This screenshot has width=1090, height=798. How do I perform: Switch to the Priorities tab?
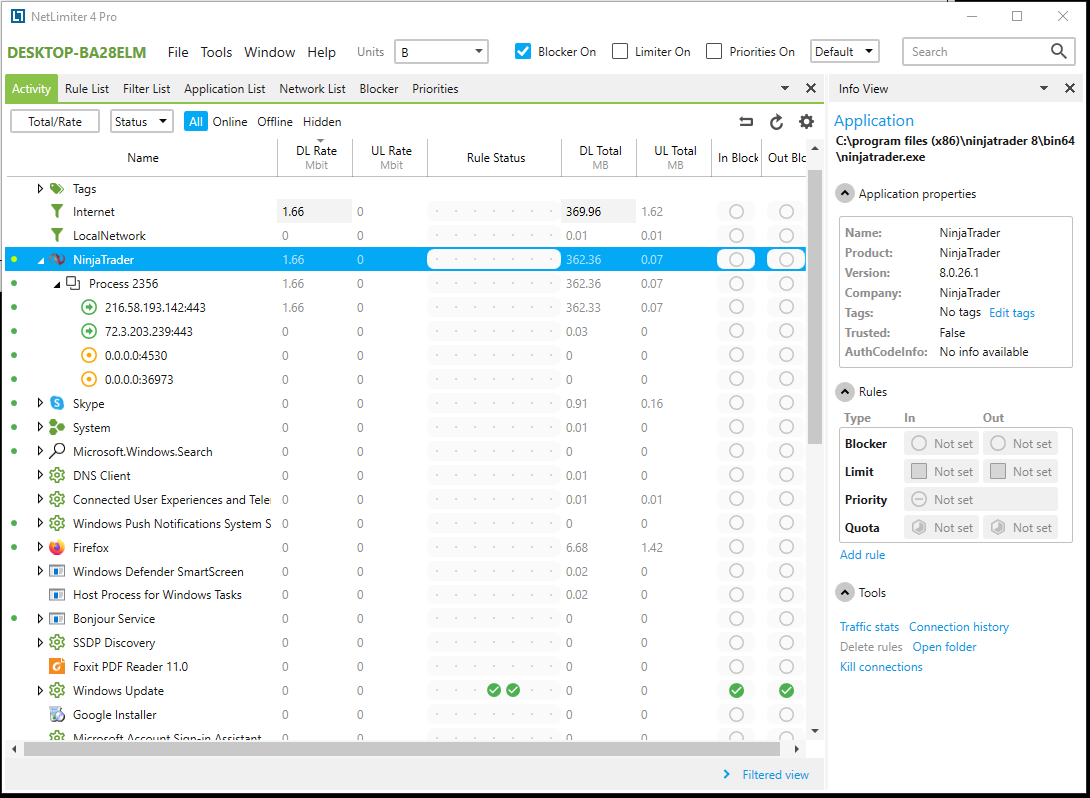(435, 89)
